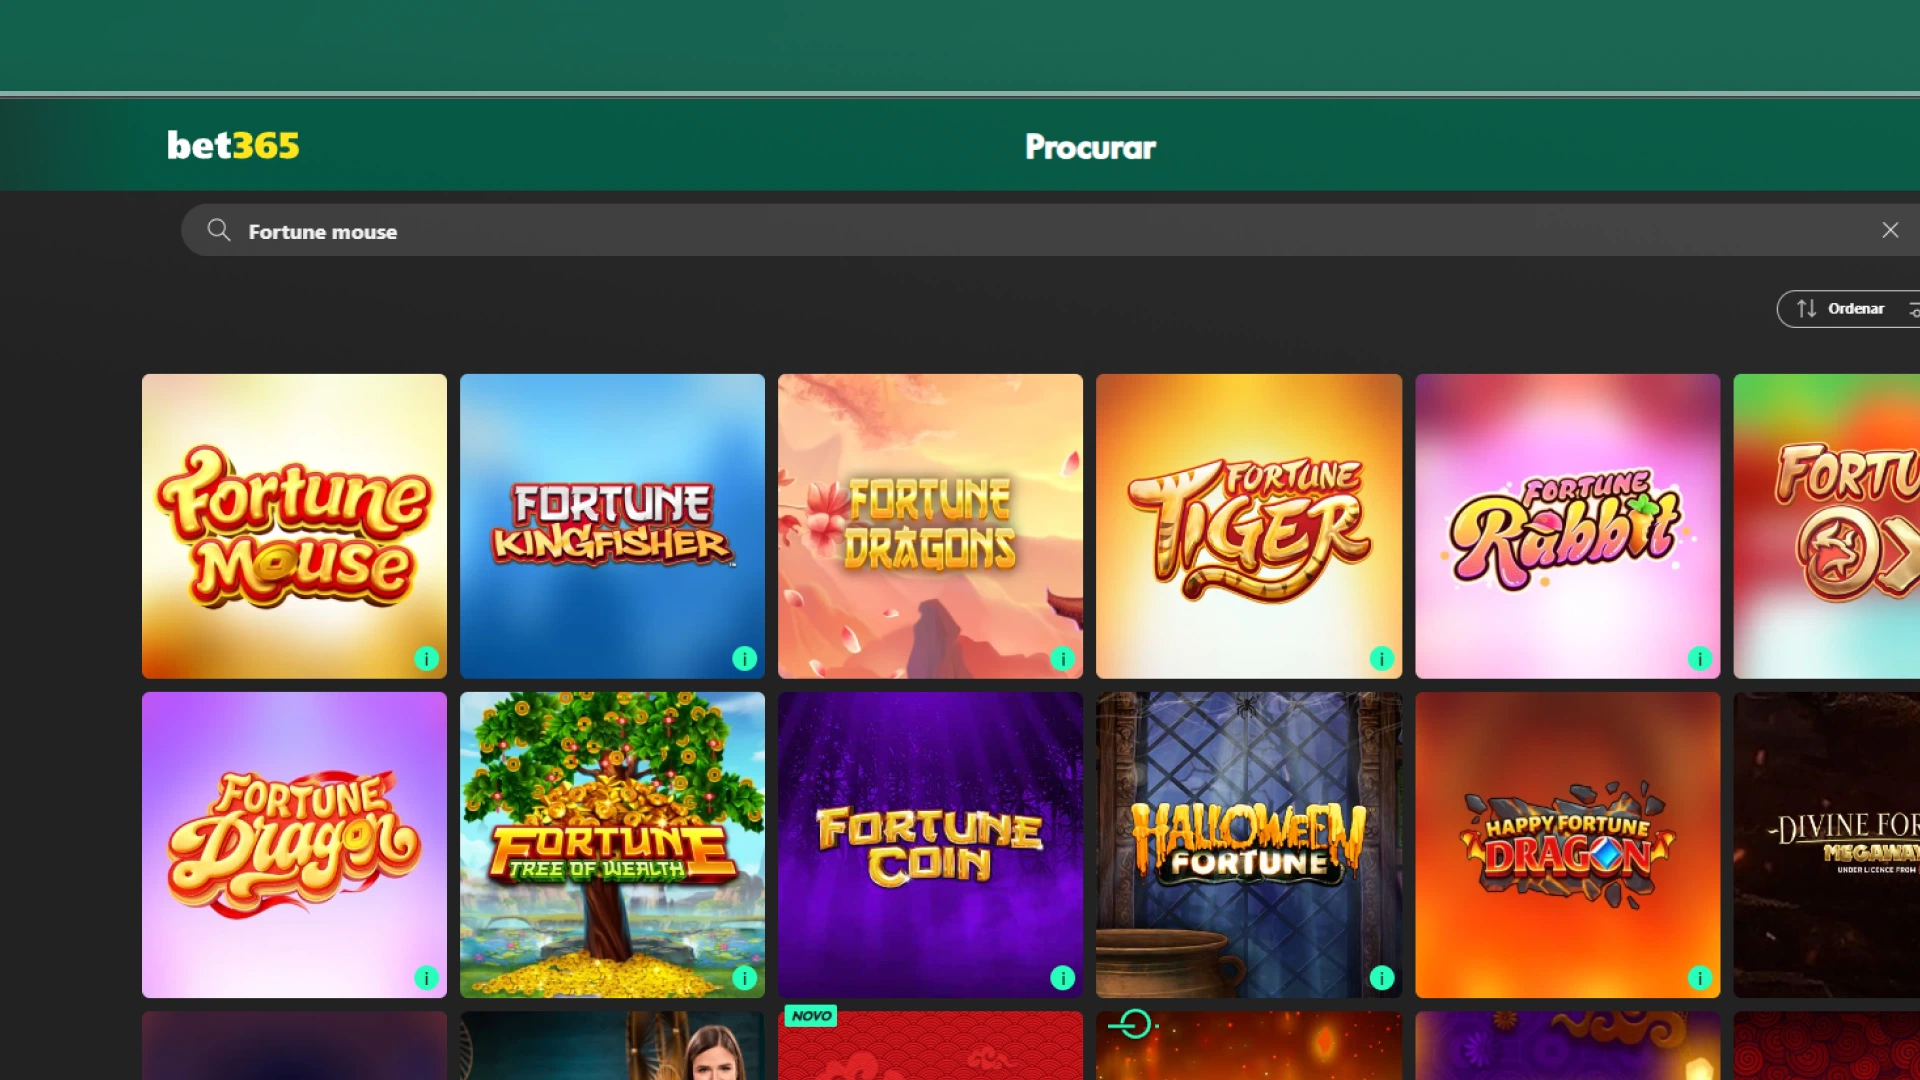This screenshot has height=1080, width=1920.
Task: Open the Fortune Dragon game
Action: tap(294, 845)
